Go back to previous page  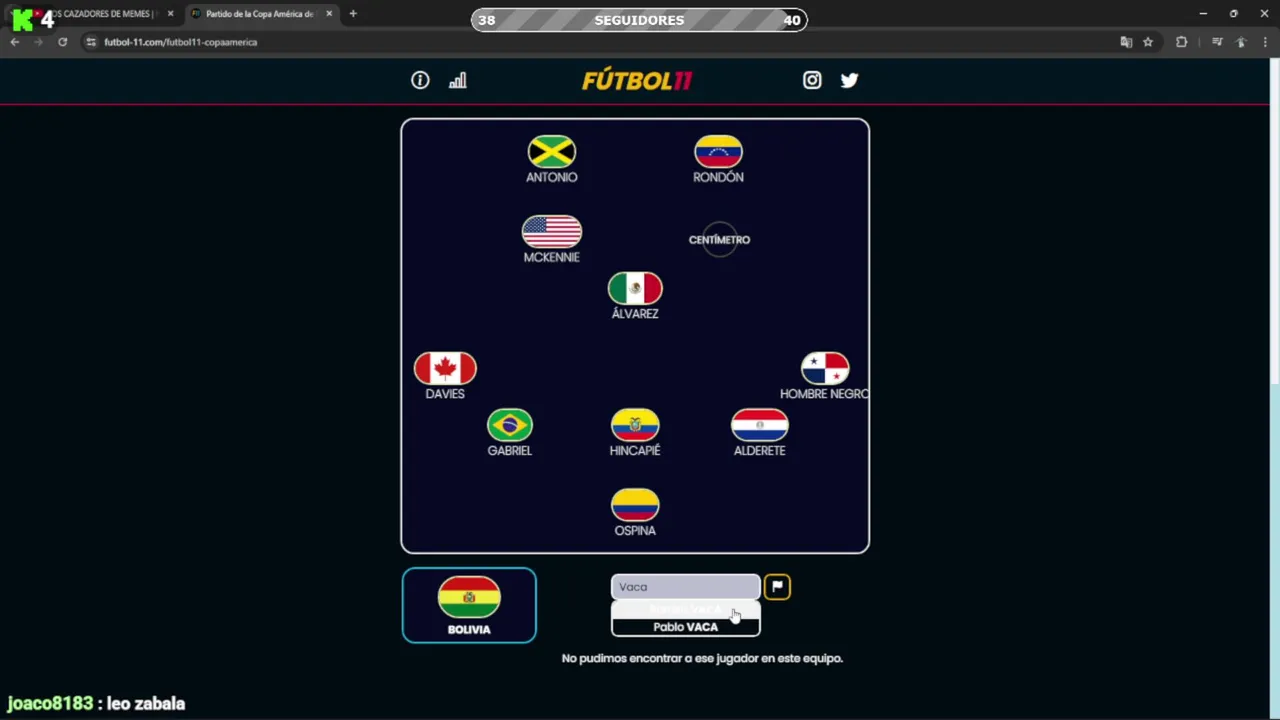pos(15,42)
